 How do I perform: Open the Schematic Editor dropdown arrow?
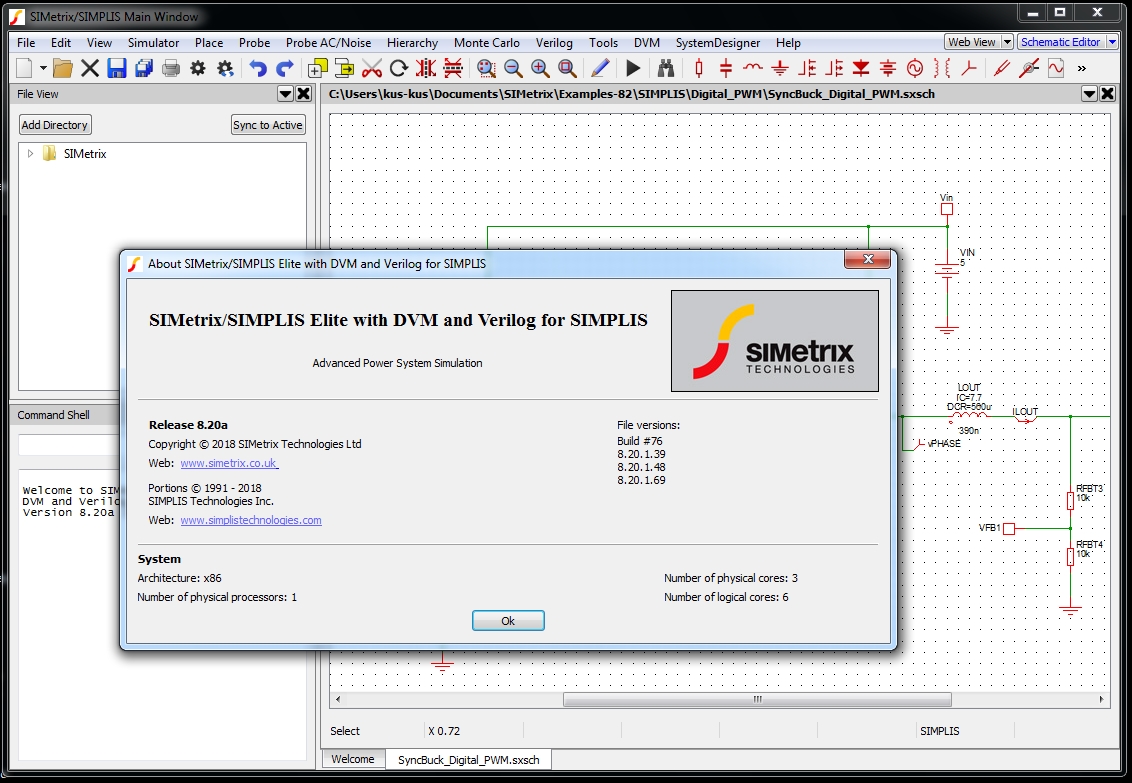[1112, 42]
